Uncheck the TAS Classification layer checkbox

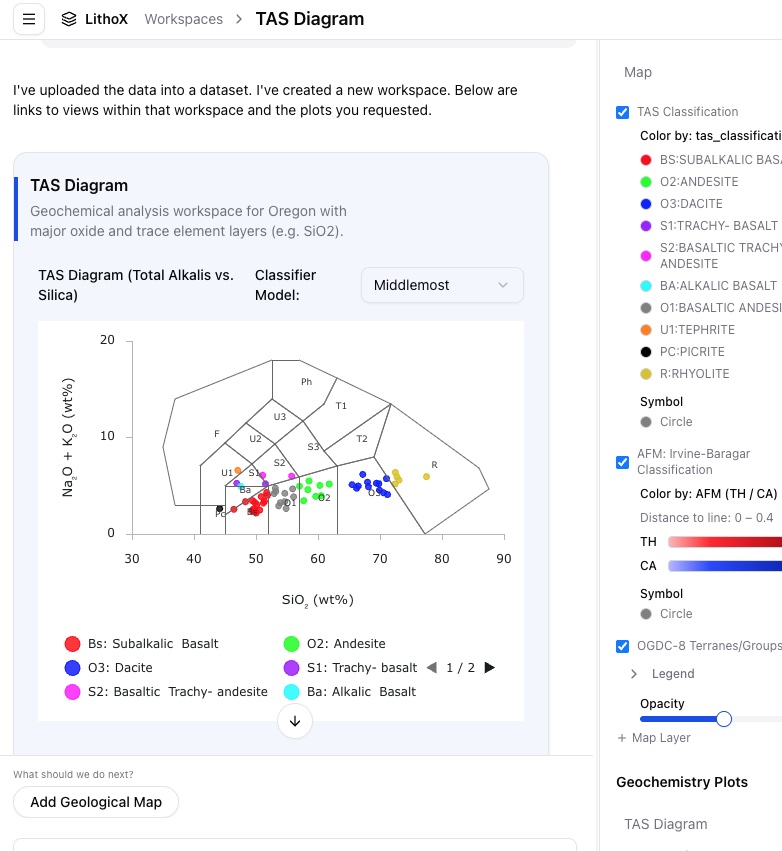pyautogui.click(x=622, y=112)
